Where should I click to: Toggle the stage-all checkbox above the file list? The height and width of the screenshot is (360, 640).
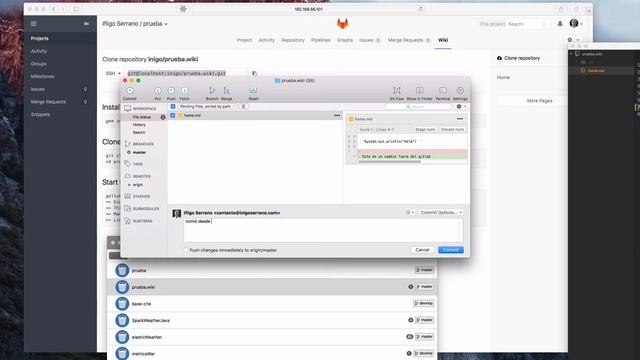coord(173,107)
